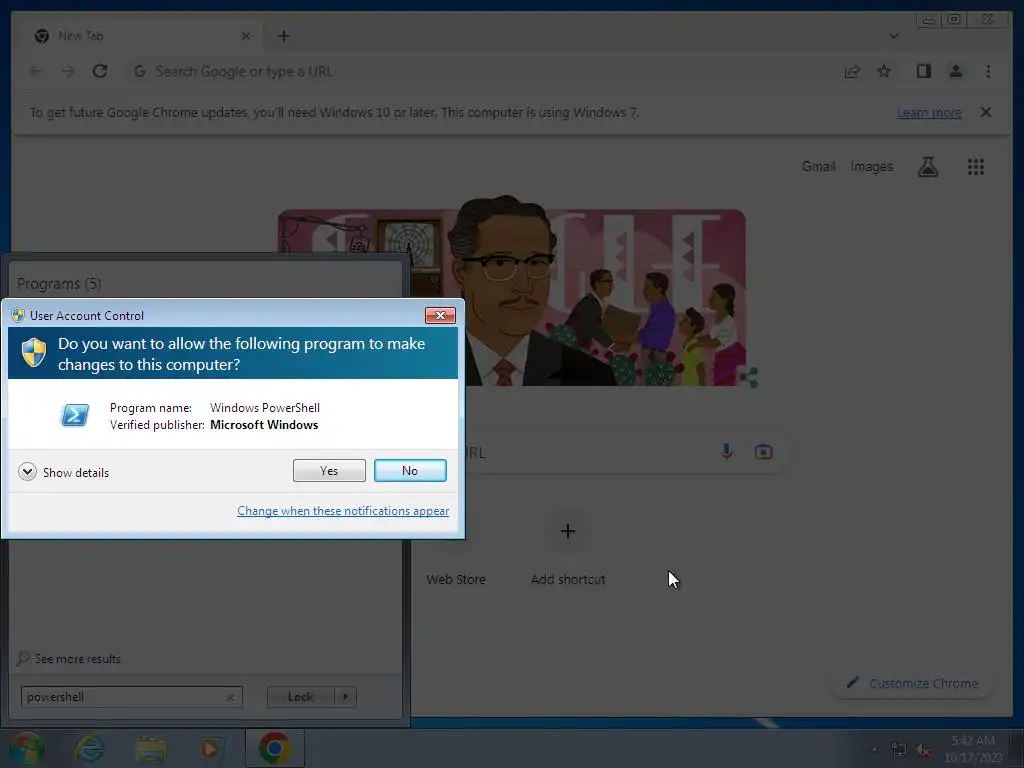
Task: Open Images link
Action: [x=871, y=167]
